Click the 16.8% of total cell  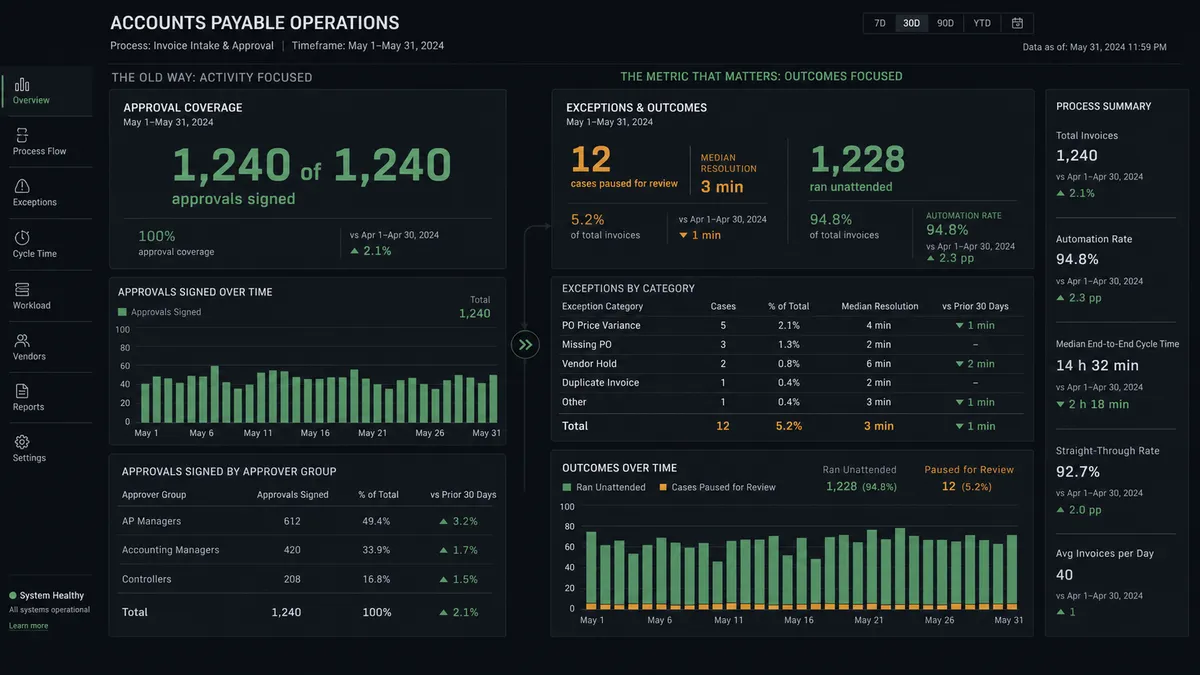pos(376,579)
